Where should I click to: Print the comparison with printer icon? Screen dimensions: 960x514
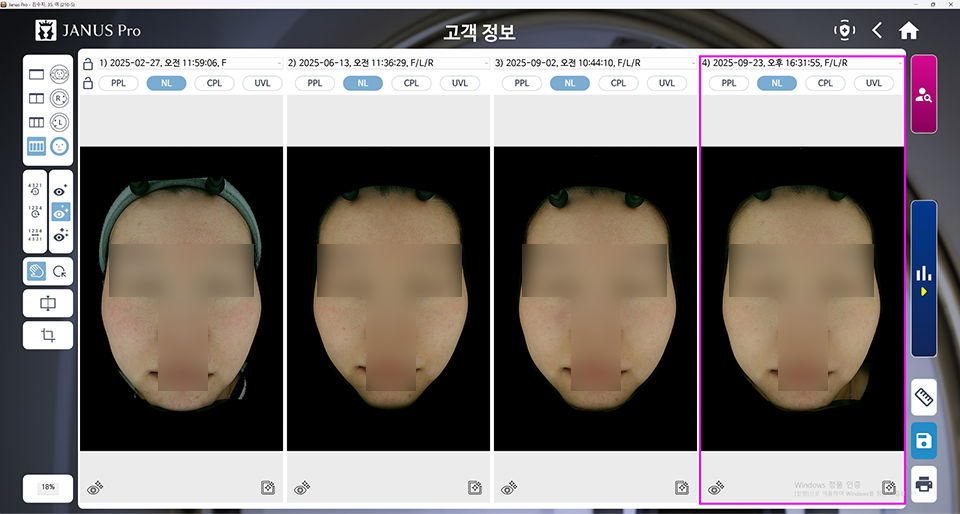coord(924,485)
